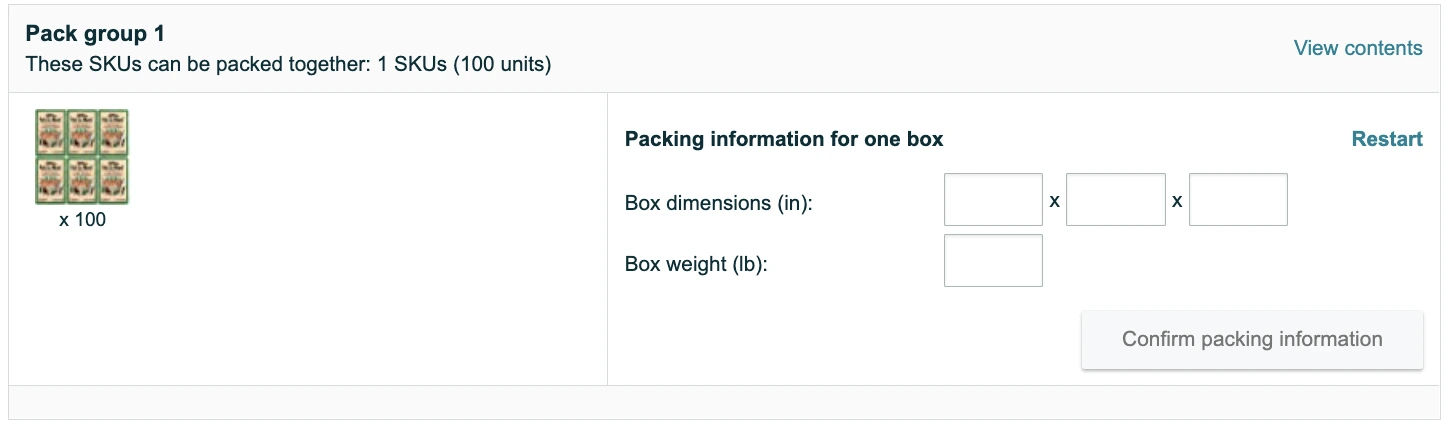Click the Box weight (lb) label
Viewport: 1452px width, 430px height.
(695, 265)
